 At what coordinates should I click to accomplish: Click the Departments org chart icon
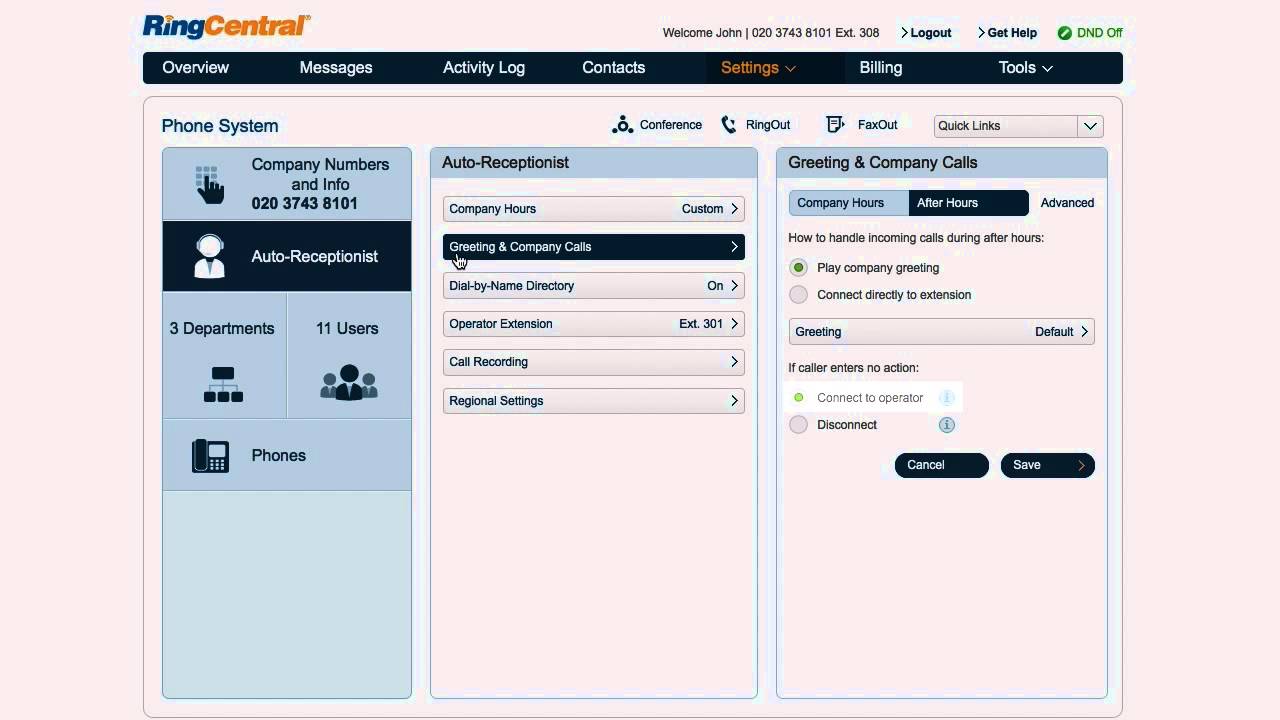[223, 384]
